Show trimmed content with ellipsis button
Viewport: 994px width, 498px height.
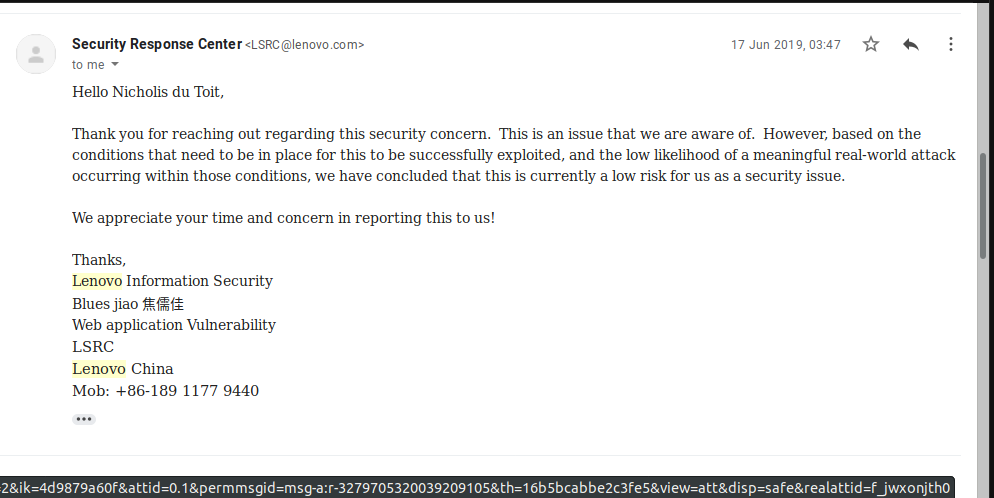84,419
